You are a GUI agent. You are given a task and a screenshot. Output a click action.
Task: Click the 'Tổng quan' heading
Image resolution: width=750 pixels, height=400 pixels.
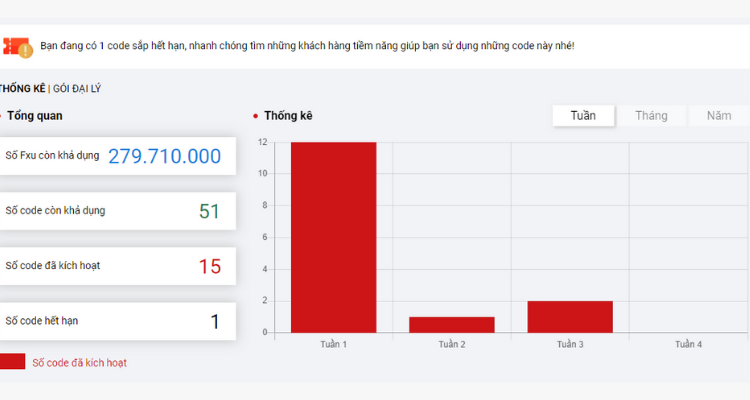[x=34, y=116]
